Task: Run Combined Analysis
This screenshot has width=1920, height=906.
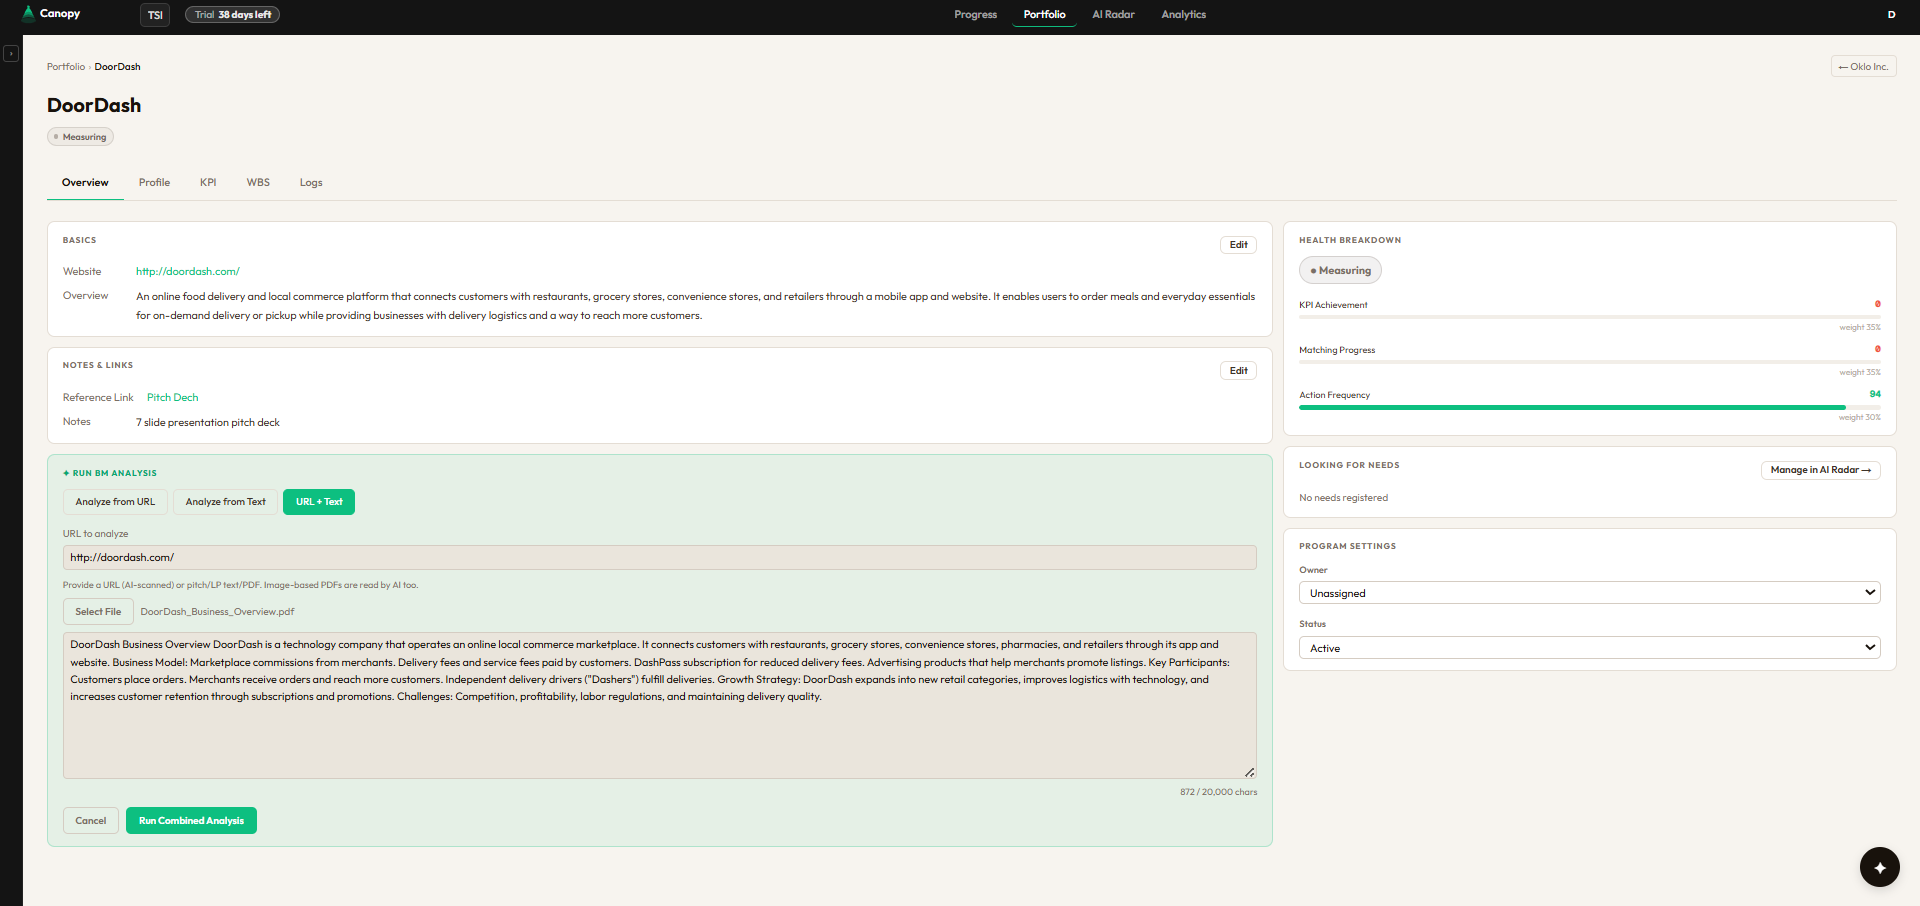Action: (x=191, y=821)
